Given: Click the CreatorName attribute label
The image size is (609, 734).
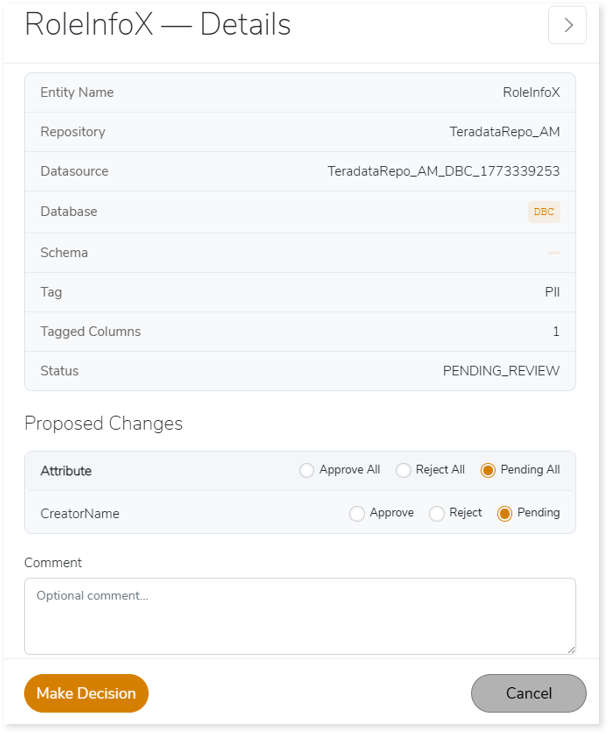Looking at the screenshot, I should pyautogui.click(x=80, y=514).
